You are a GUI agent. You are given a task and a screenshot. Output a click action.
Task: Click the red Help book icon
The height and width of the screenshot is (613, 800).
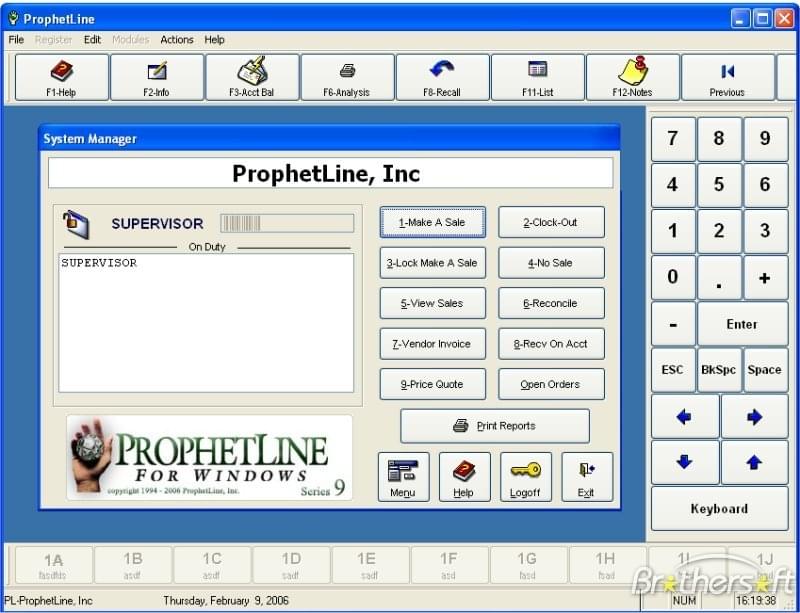tap(464, 476)
